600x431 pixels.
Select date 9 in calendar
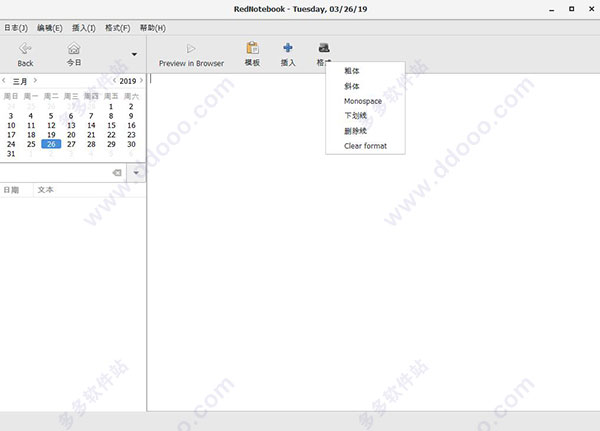click(x=131, y=116)
